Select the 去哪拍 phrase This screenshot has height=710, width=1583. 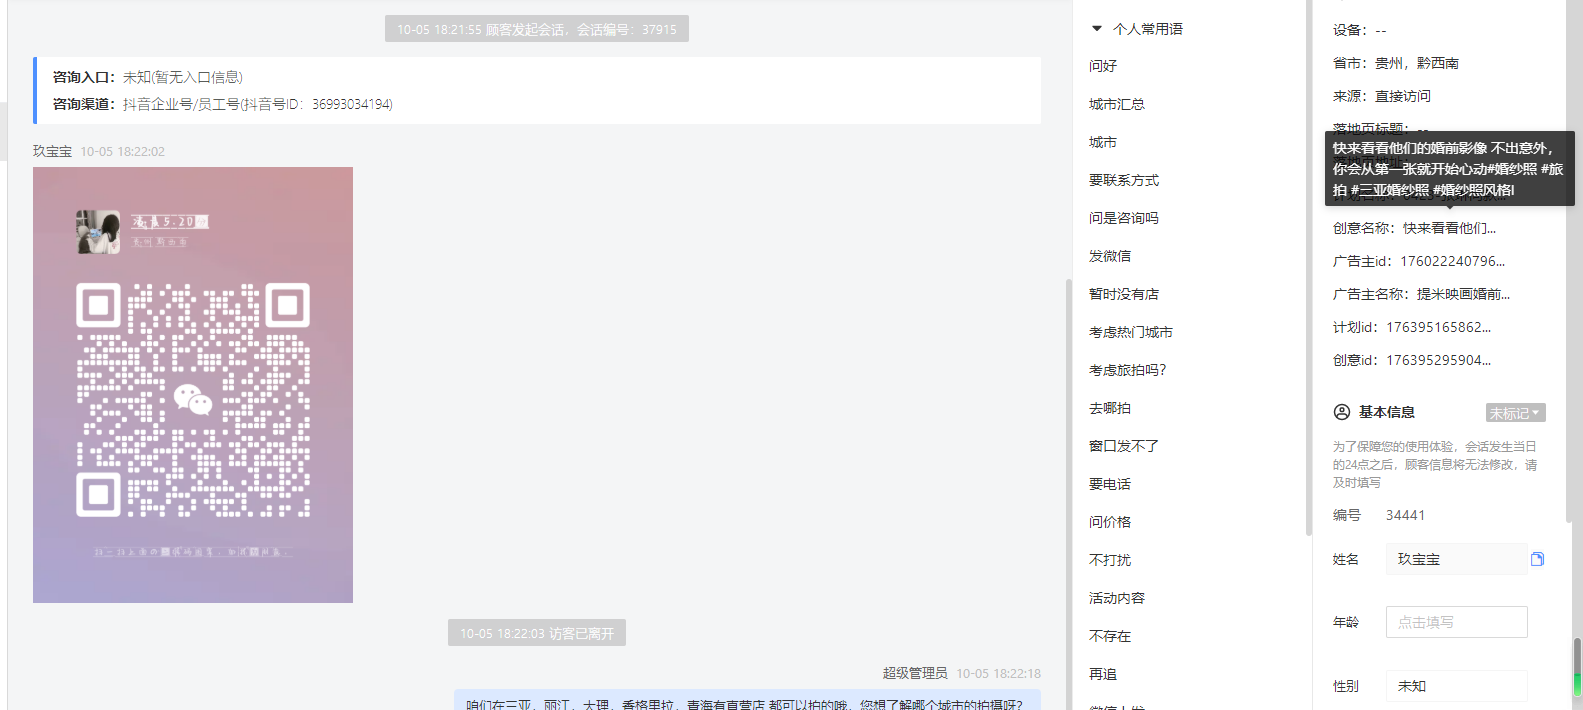(1110, 408)
